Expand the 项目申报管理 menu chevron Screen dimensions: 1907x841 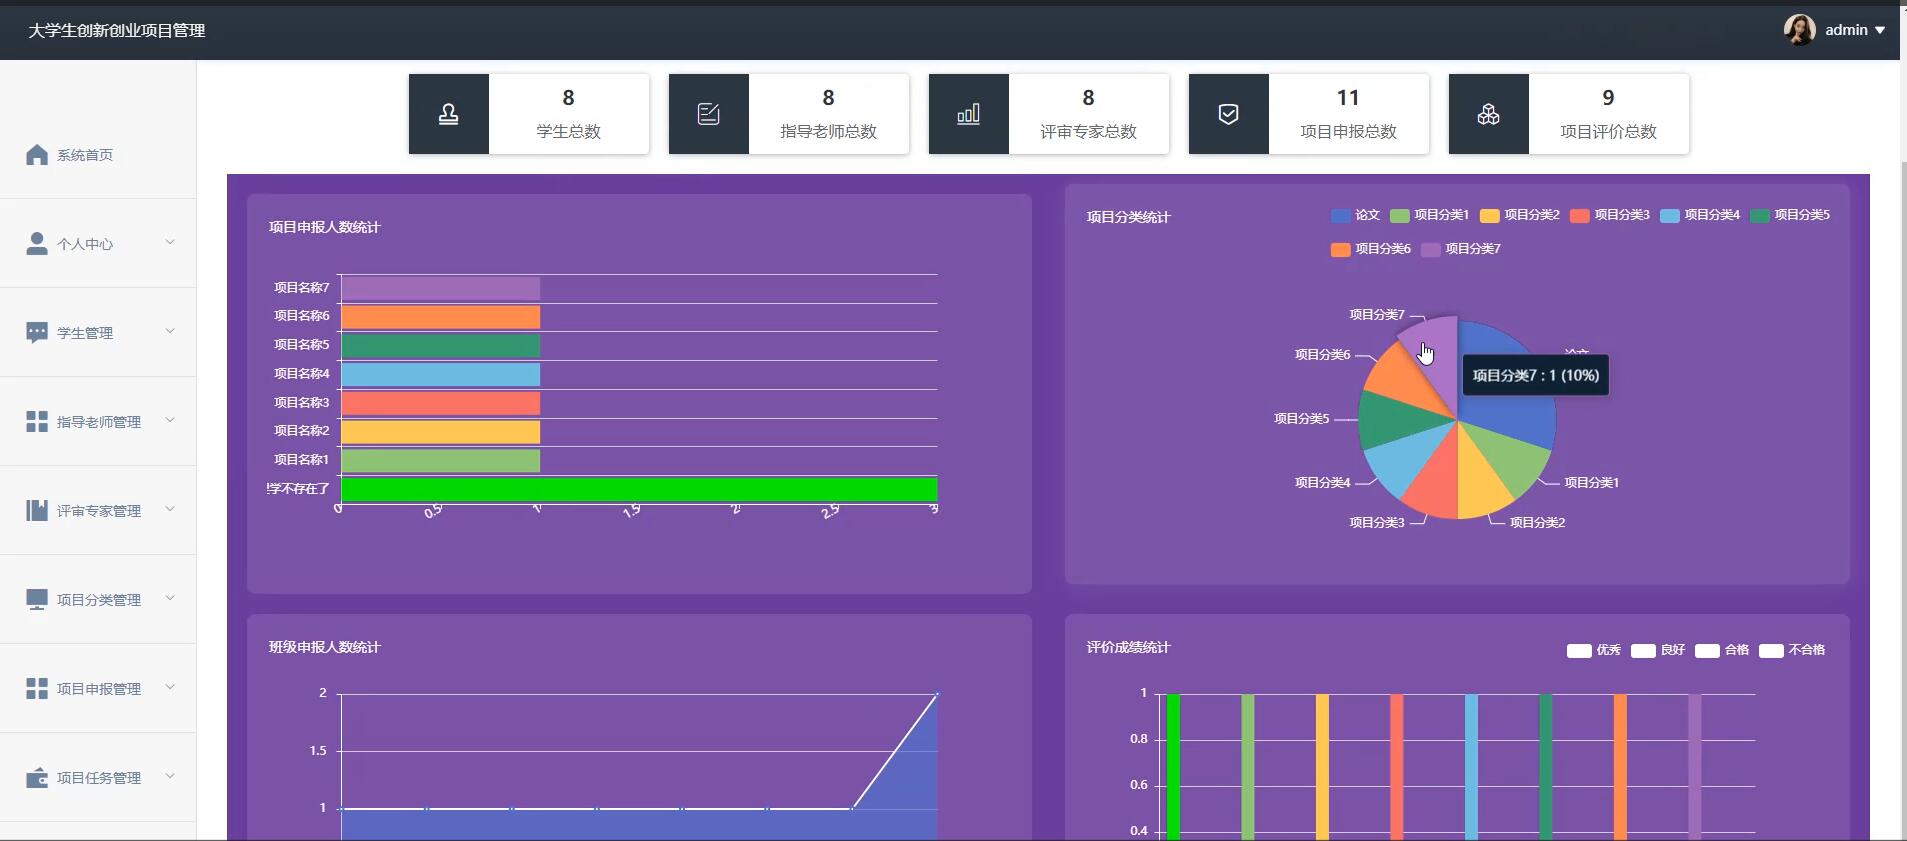[x=170, y=687]
